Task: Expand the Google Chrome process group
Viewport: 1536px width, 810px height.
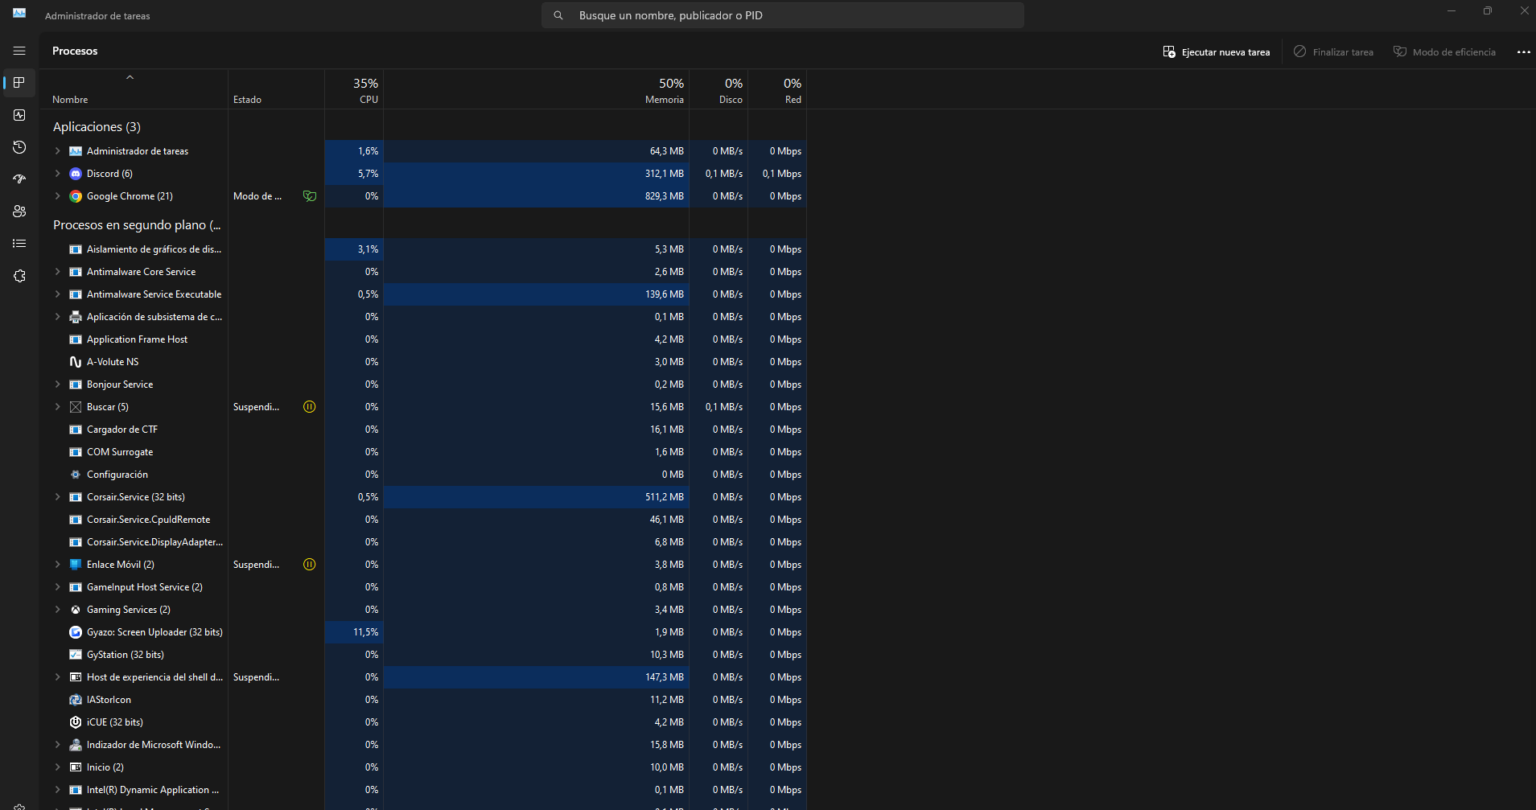Action: click(57, 196)
